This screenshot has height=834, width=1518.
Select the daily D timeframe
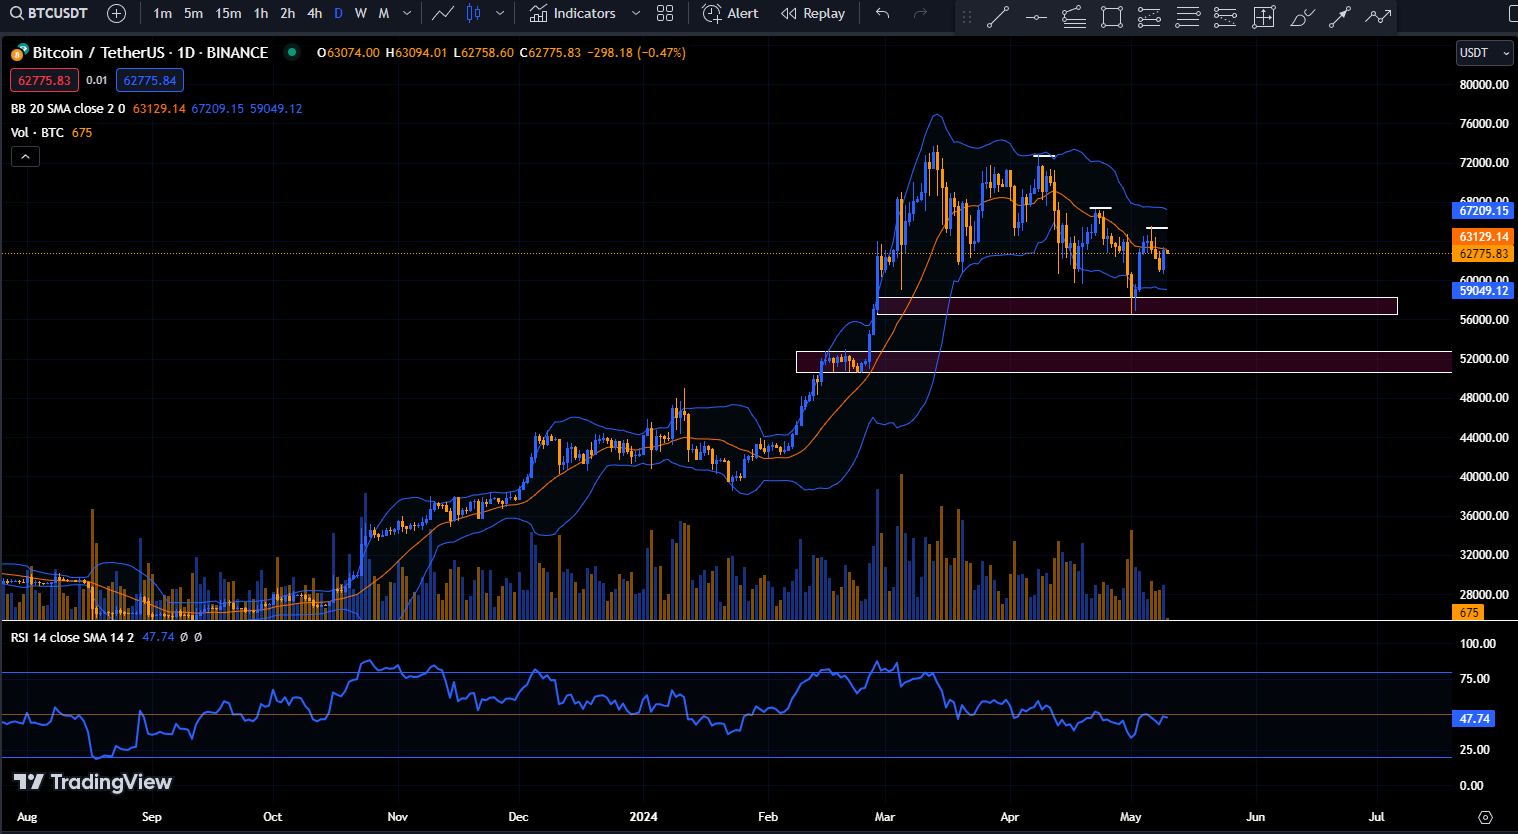pyautogui.click(x=338, y=13)
